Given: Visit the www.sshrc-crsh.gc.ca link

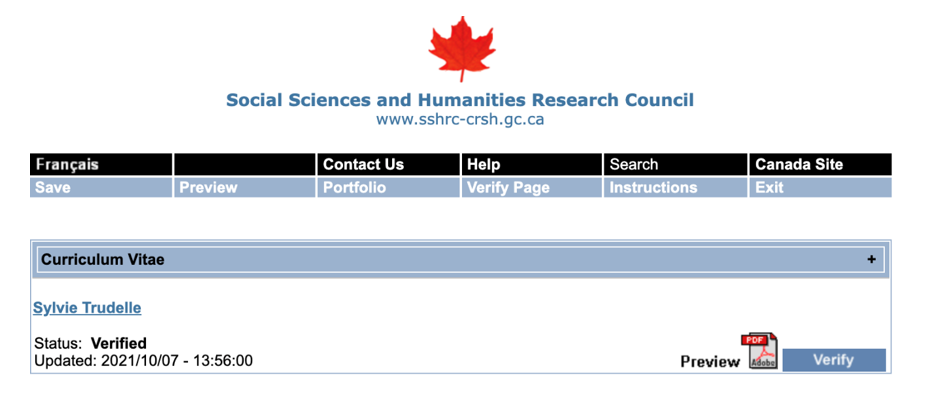Looking at the screenshot, I should [460, 119].
